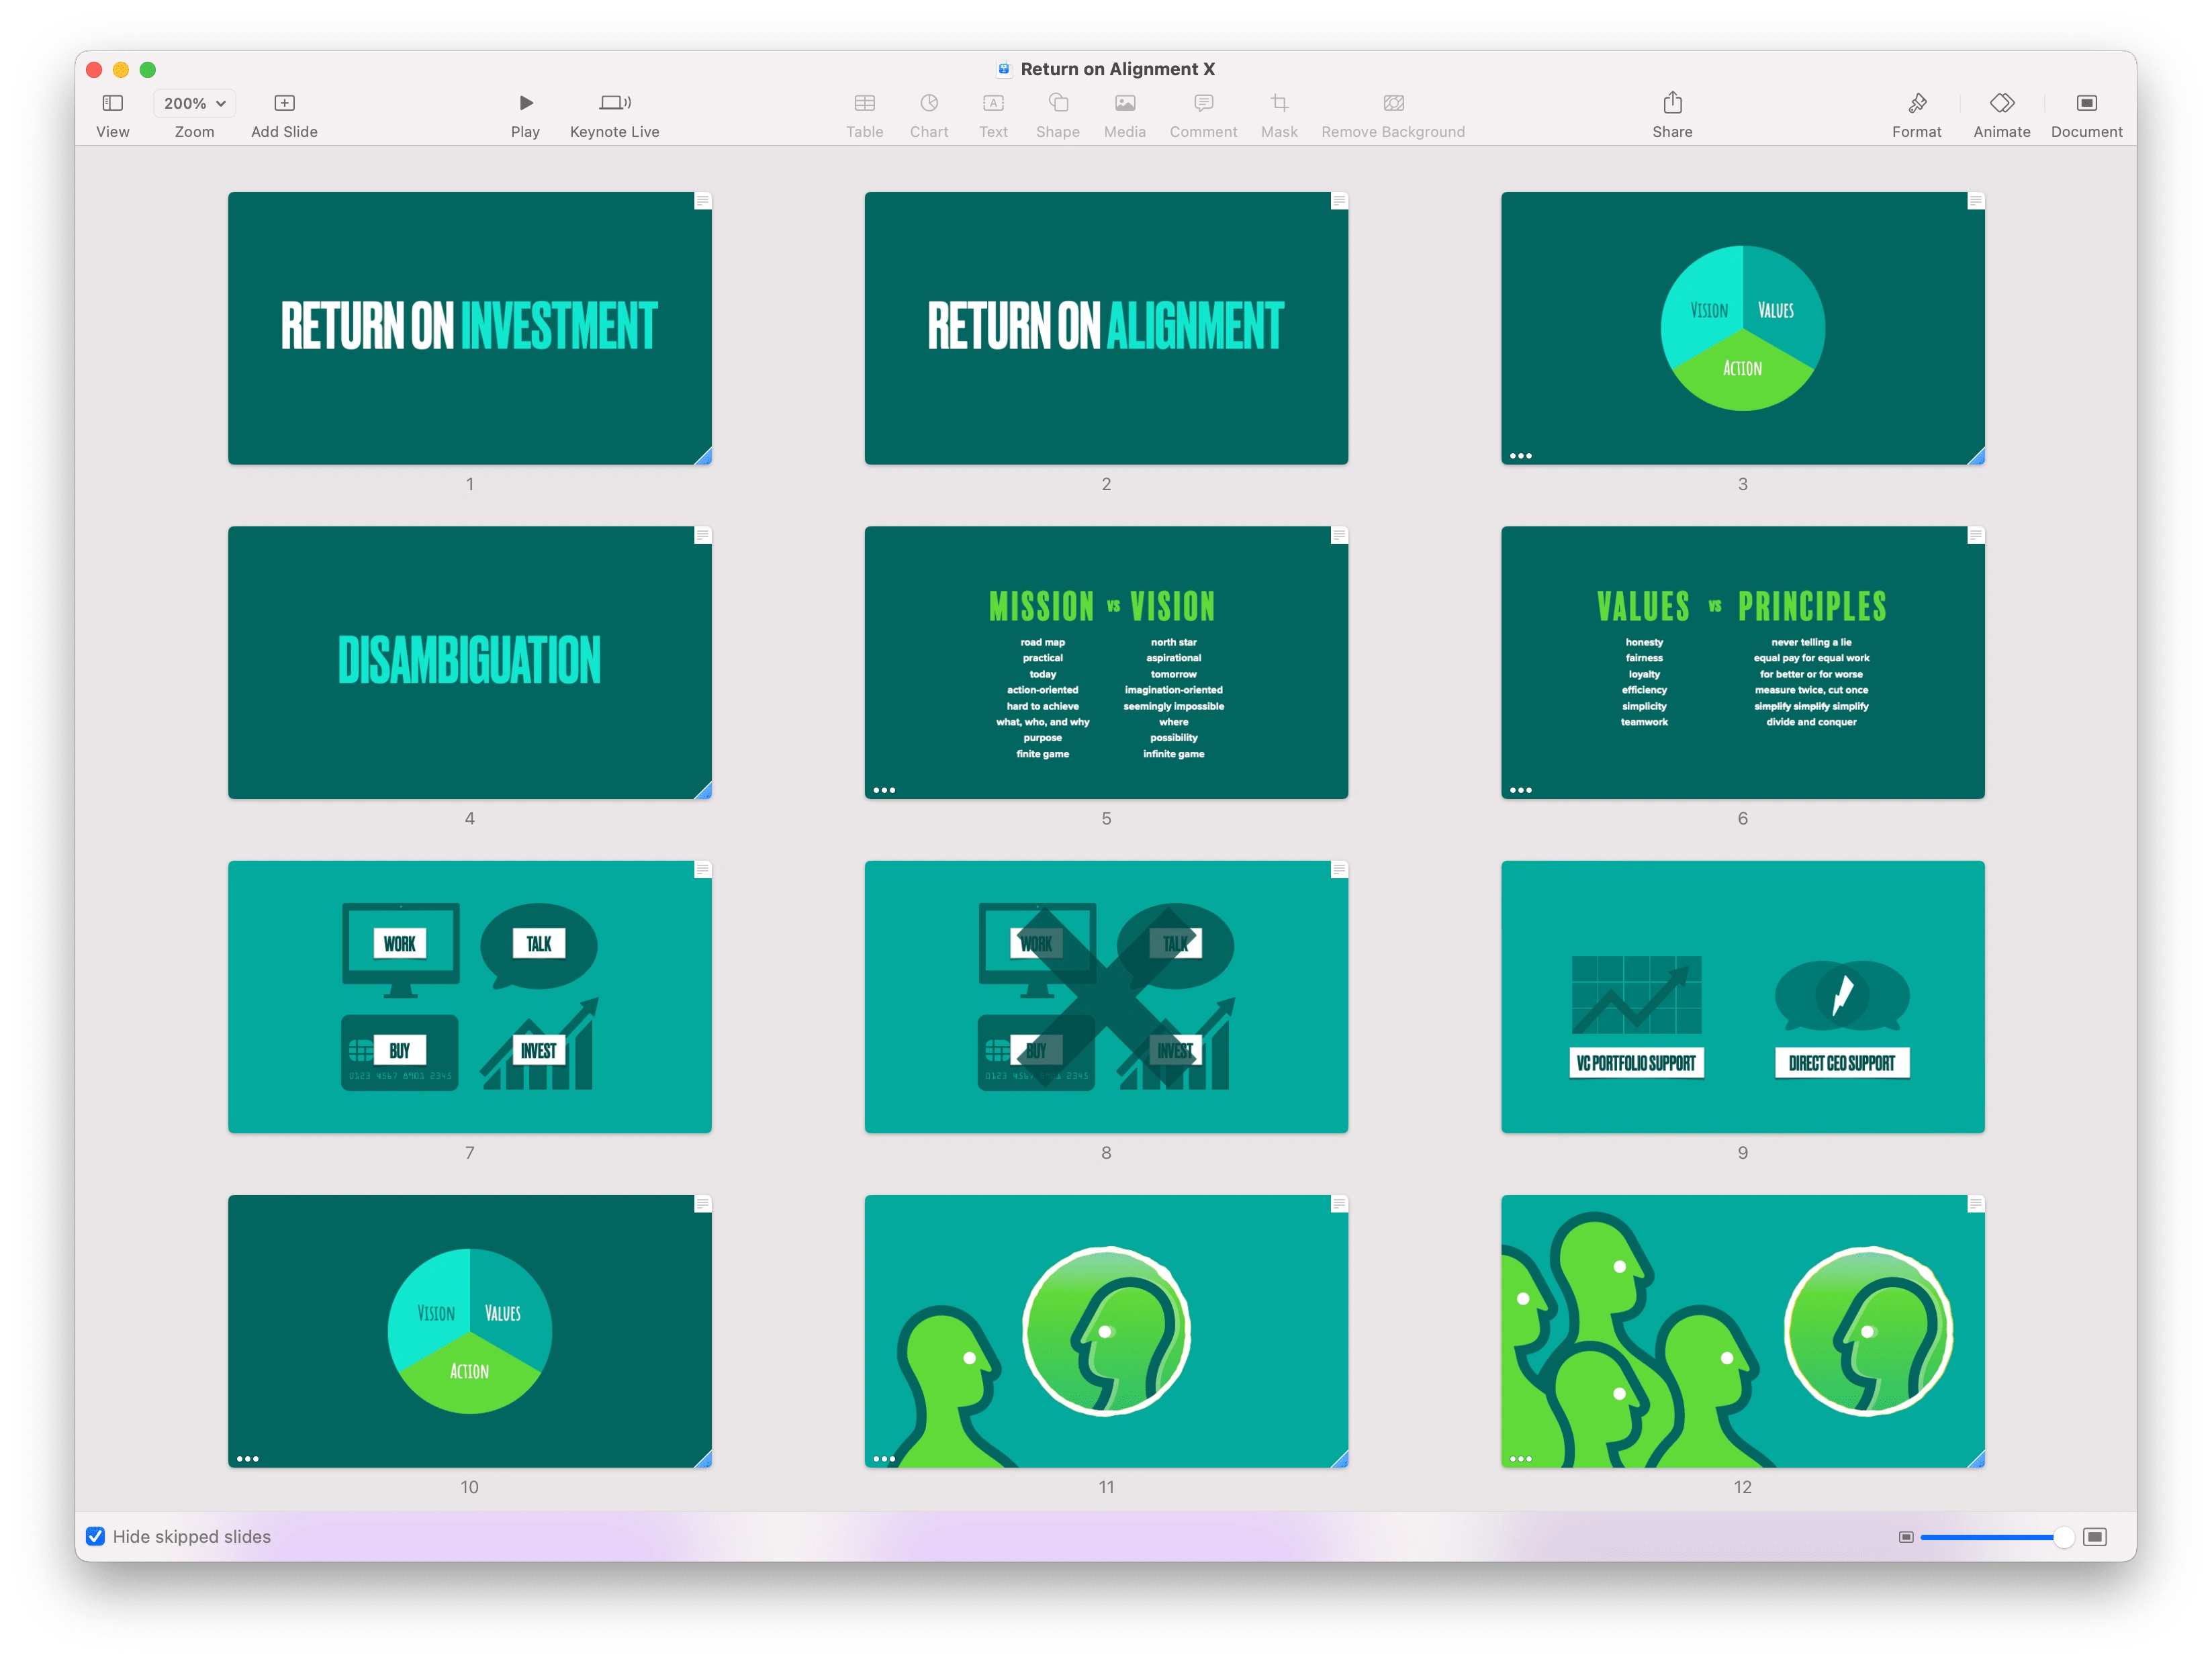Select slide 8 with the crossed-out icons

(x=1106, y=997)
